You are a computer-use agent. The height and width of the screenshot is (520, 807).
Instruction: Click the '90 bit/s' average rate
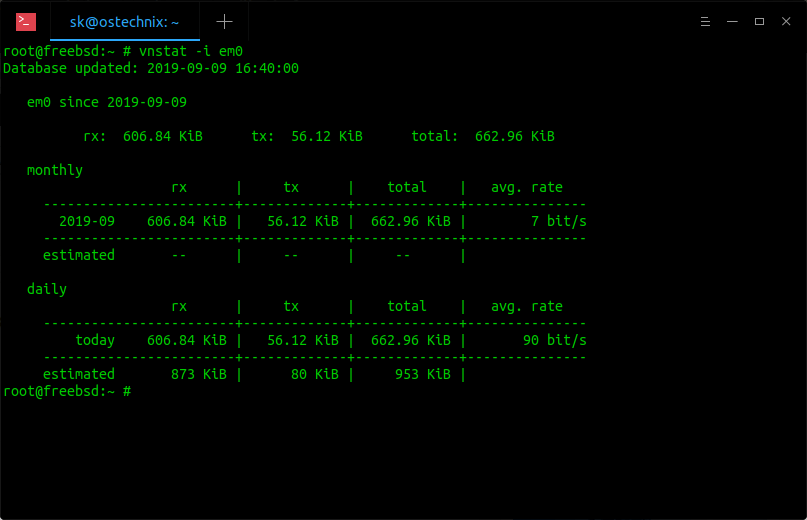pyautogui.click(x=555, y=340)
